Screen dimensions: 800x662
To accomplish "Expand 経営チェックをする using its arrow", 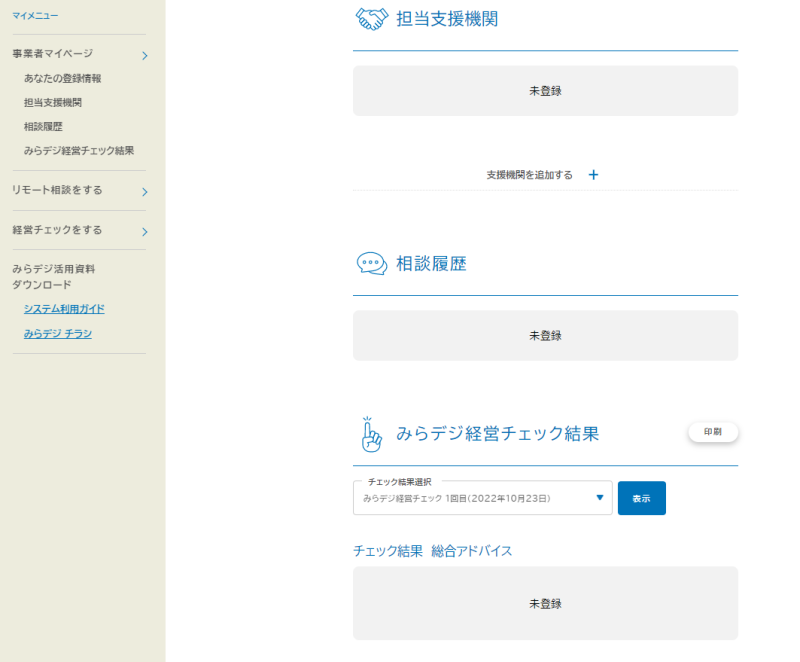I will pyautogui.click(x=144, y=228).
